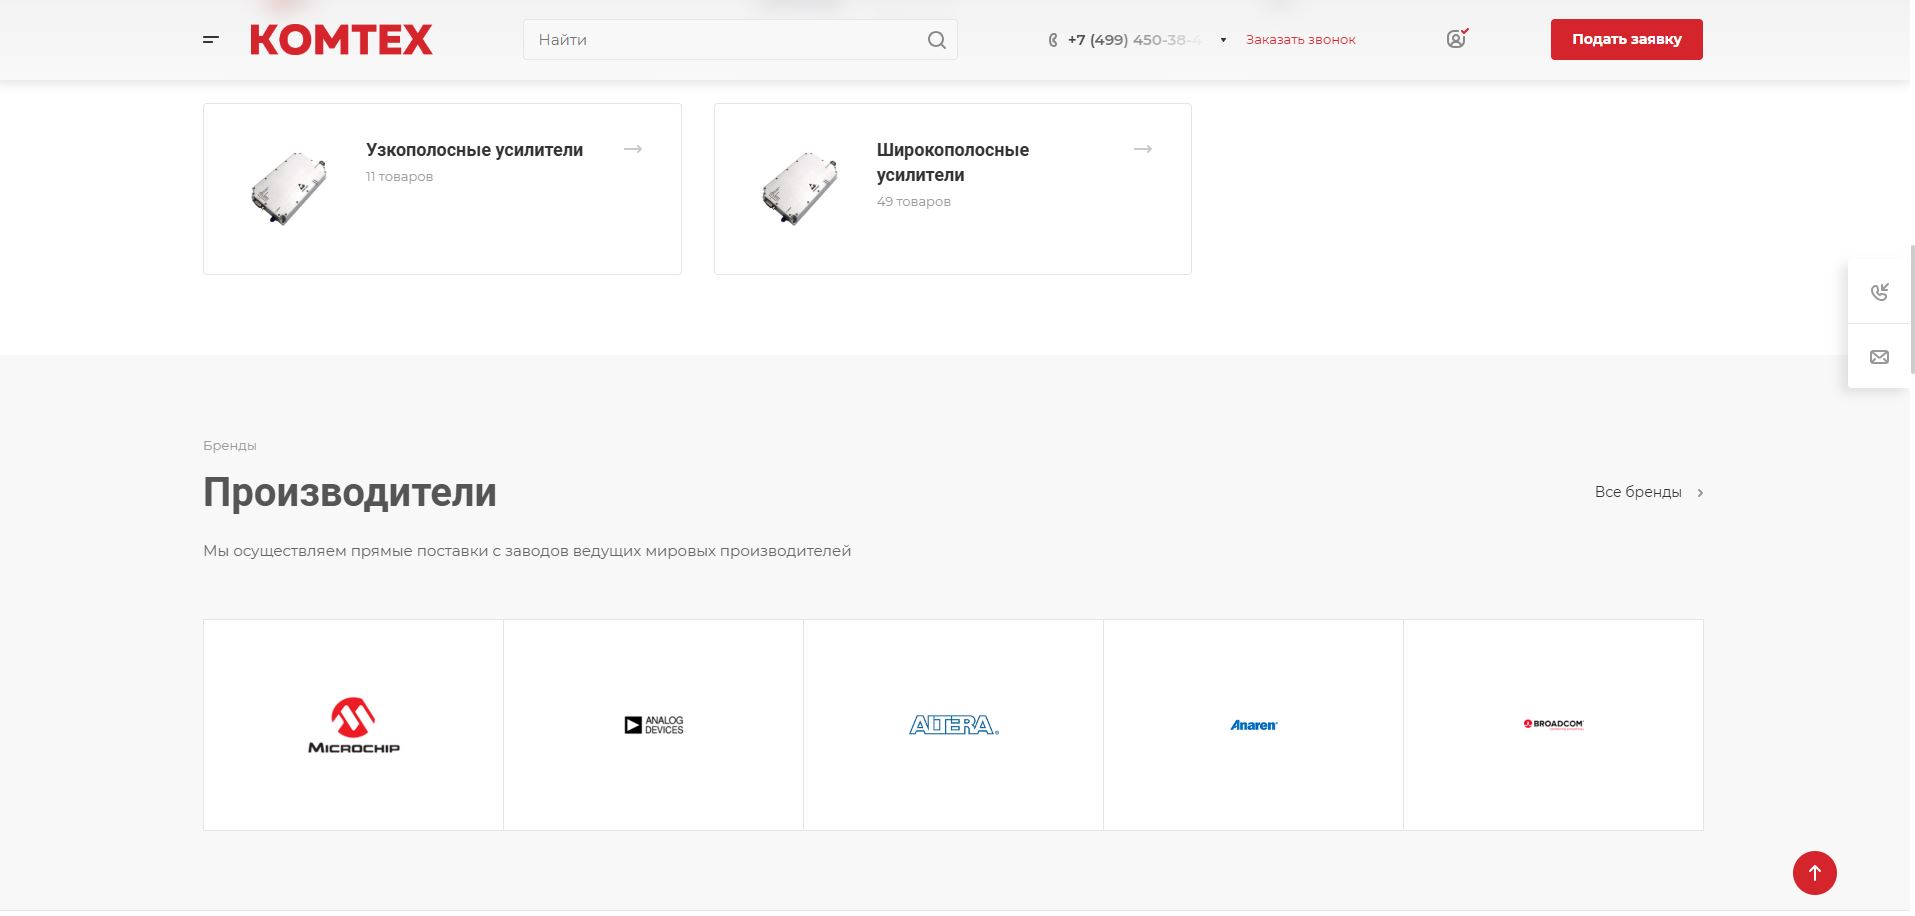Click the Производители heading
This screenshot has width=1915, height=916.
[x=350, y=492]
